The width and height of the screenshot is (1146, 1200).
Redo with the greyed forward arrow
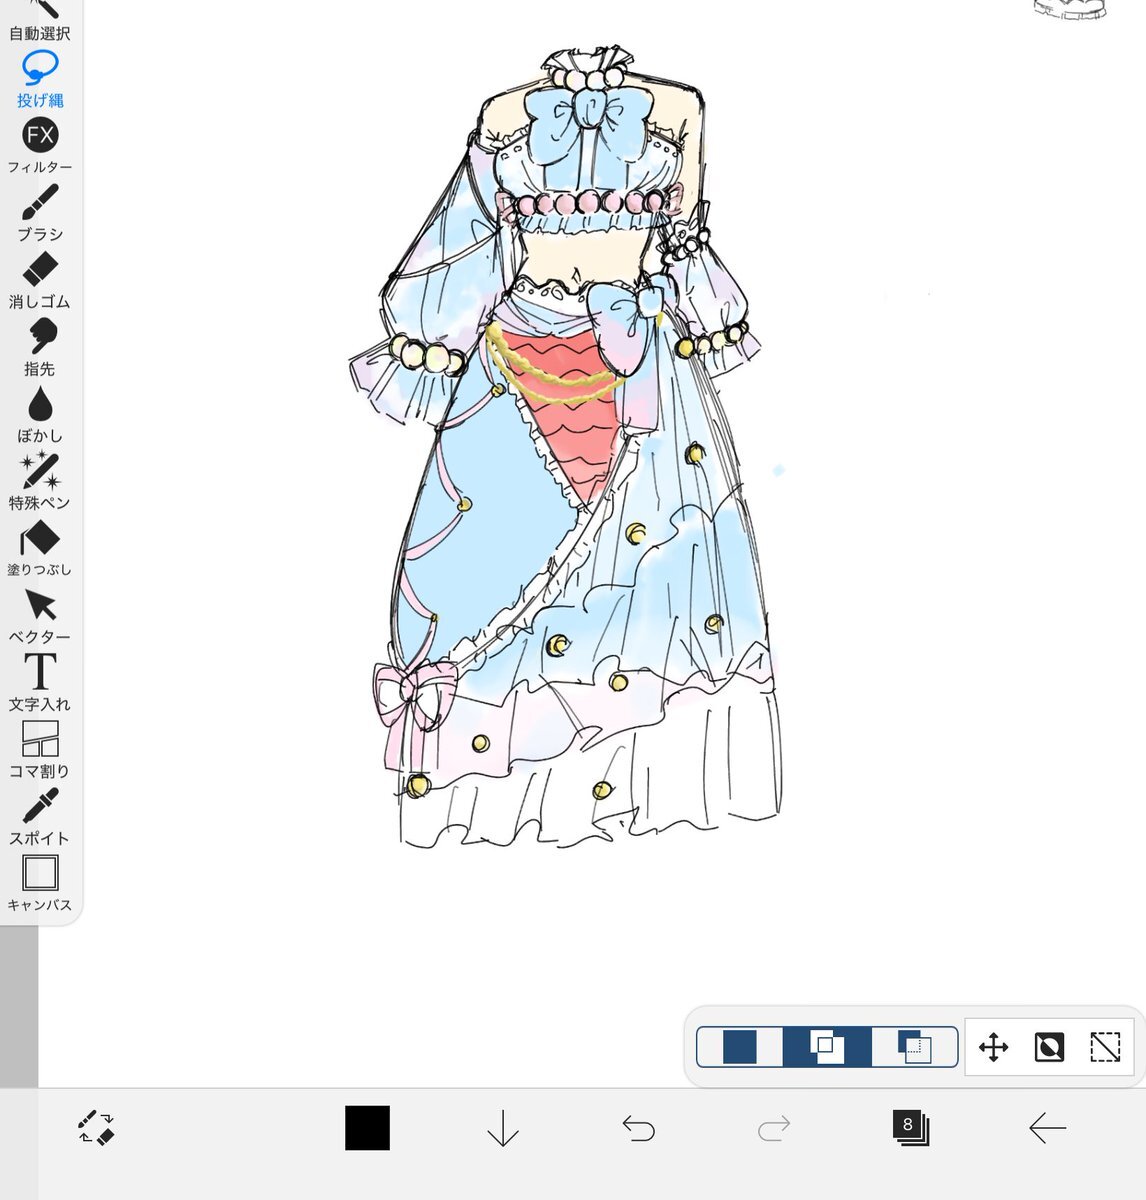[773, 1129]
